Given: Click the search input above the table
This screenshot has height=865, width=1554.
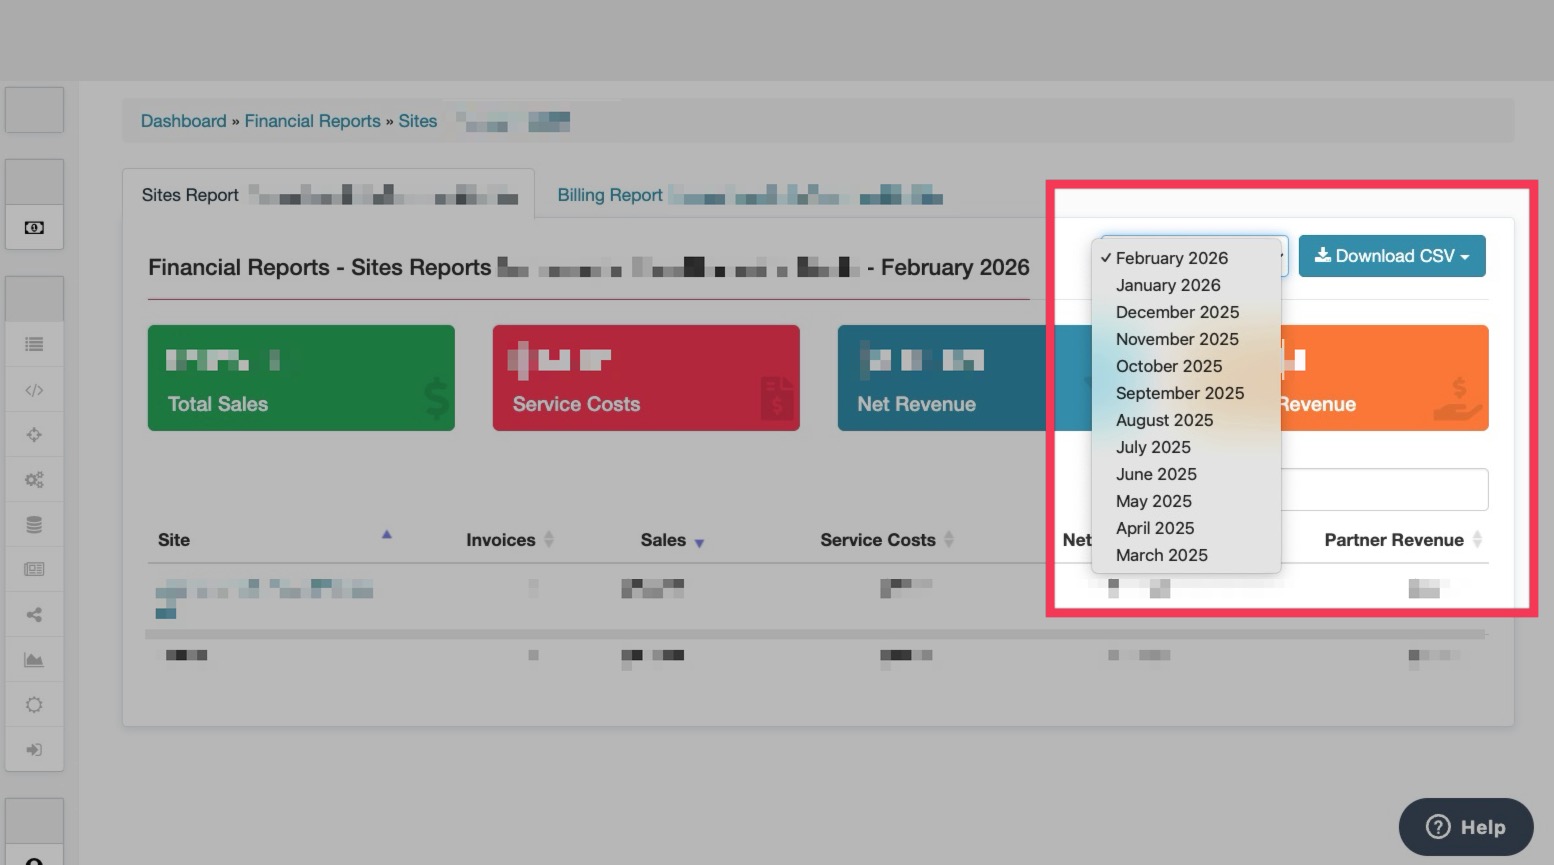Looking at the screenshot, I should (1384, 490).
